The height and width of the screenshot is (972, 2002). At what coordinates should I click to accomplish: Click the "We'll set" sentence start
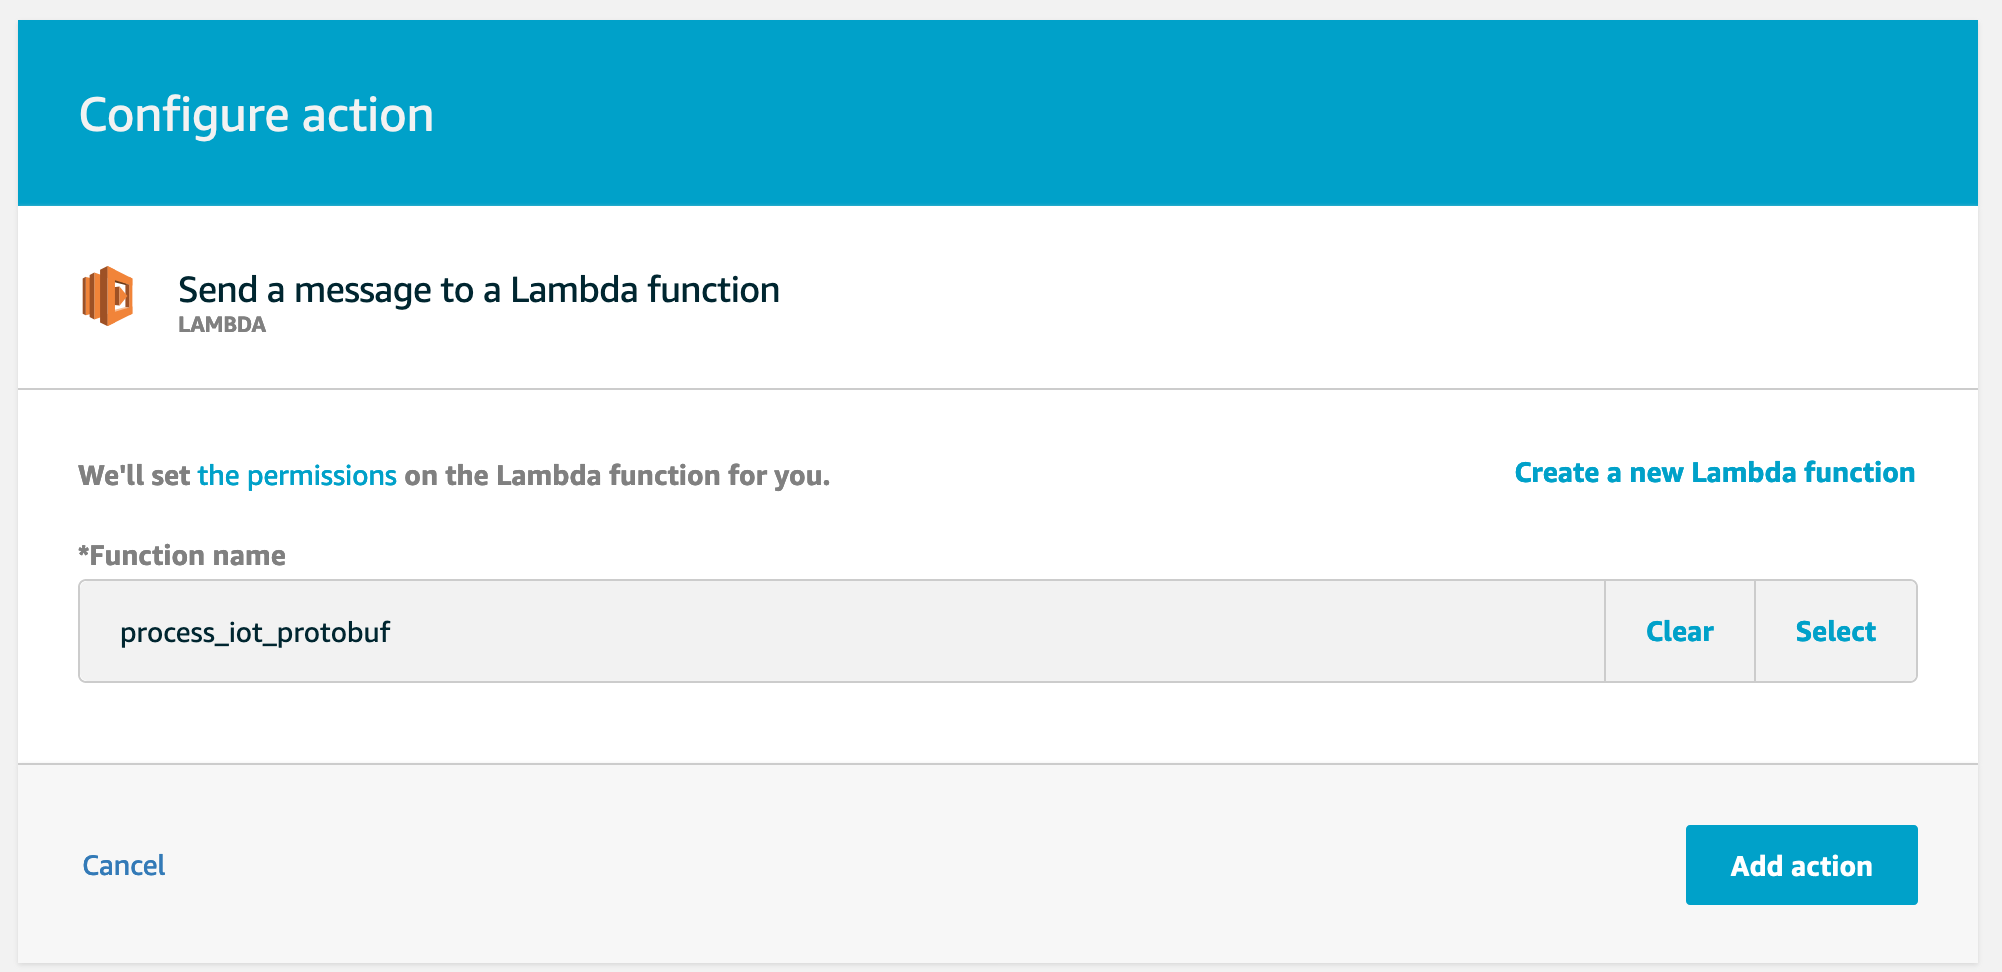pyautogui.click(x=134, y=475)
